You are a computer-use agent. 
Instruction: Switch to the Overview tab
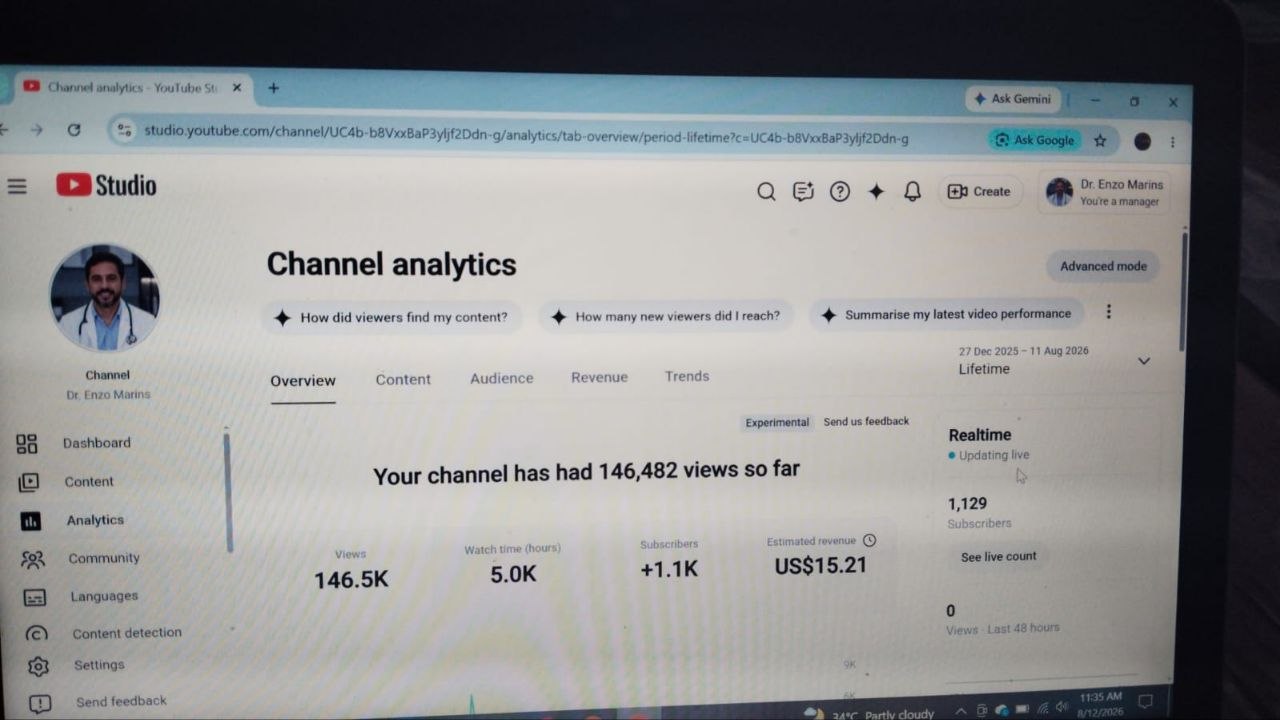tap(303, 381)
